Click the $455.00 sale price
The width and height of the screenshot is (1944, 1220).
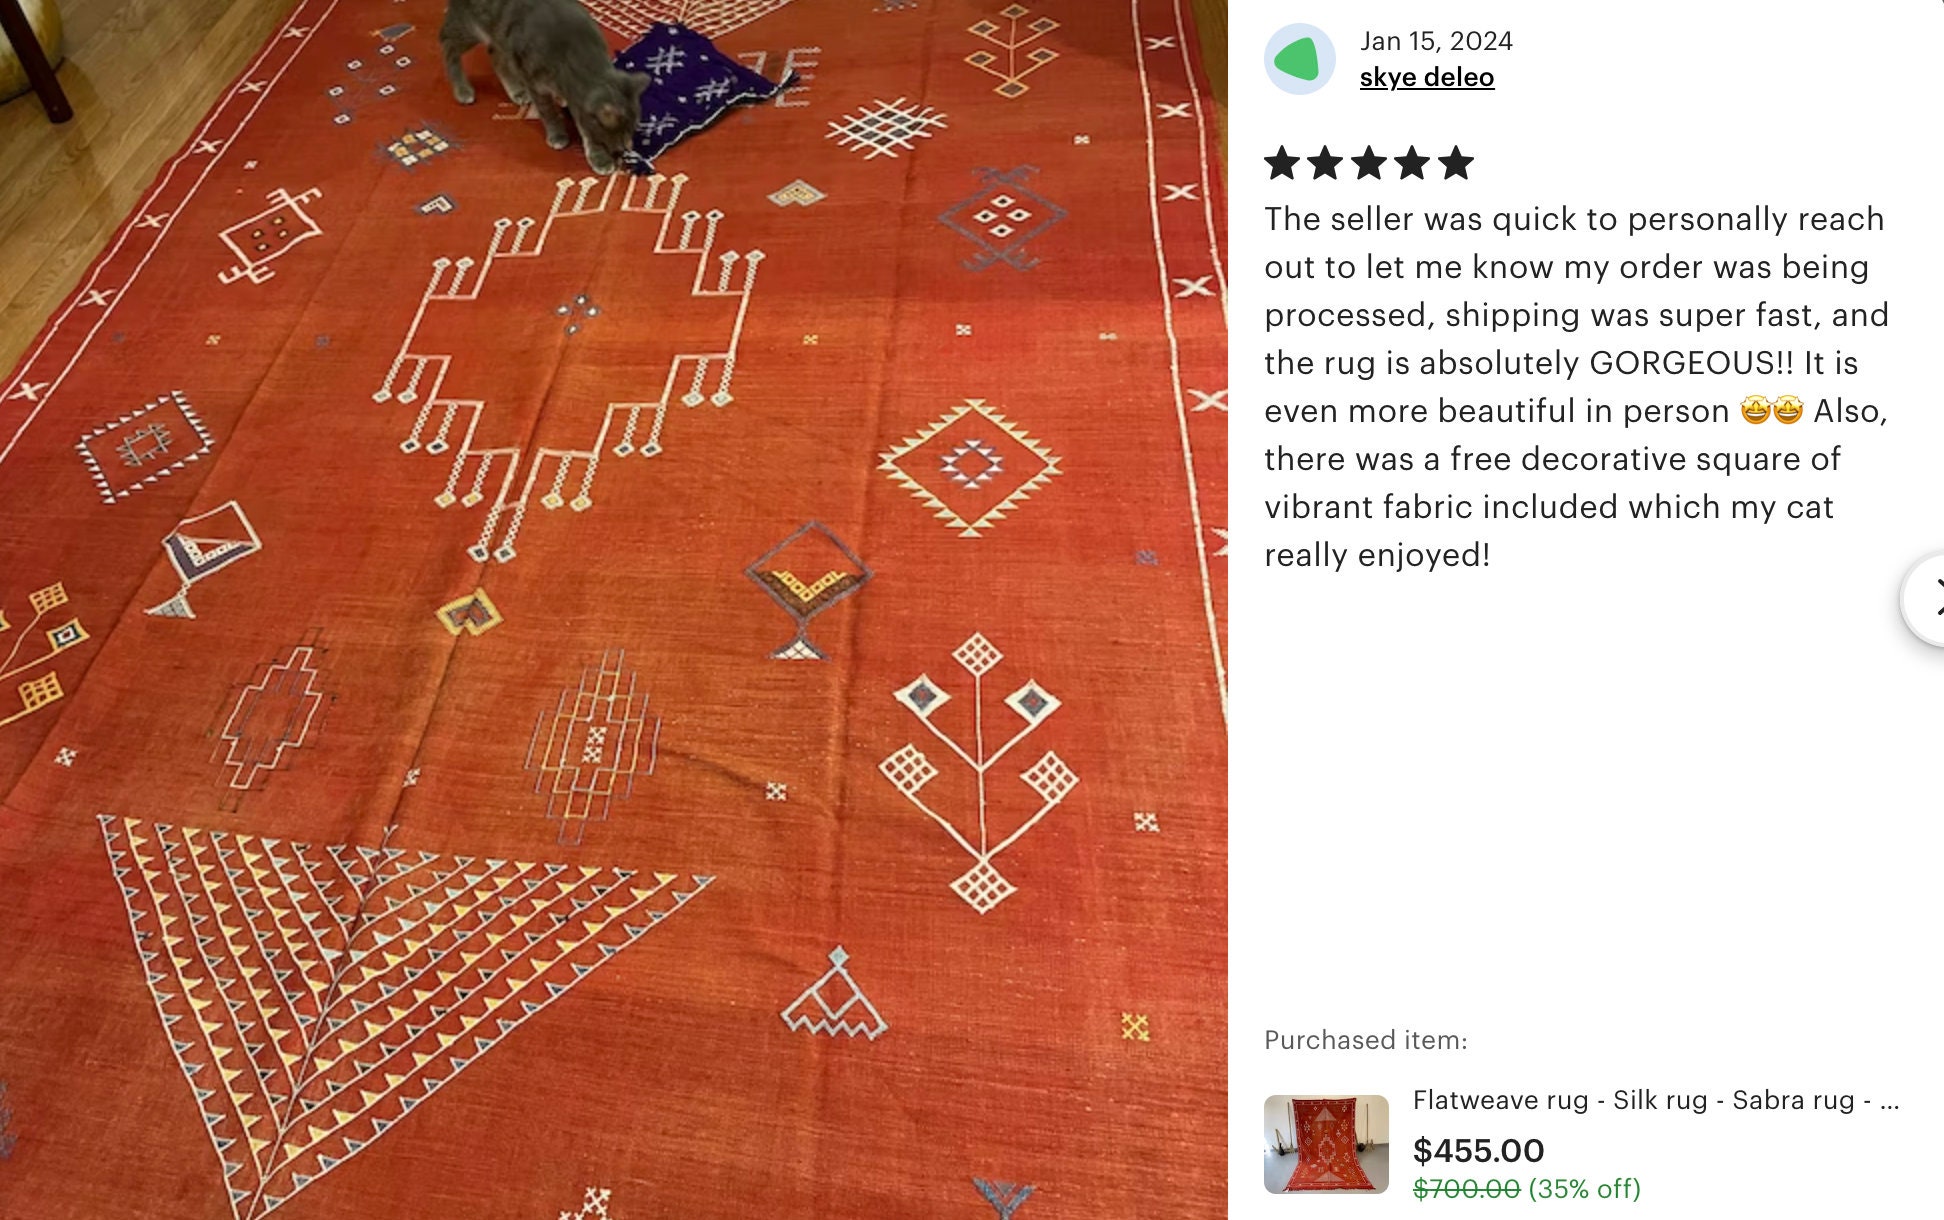[x=1478, y=1150]
